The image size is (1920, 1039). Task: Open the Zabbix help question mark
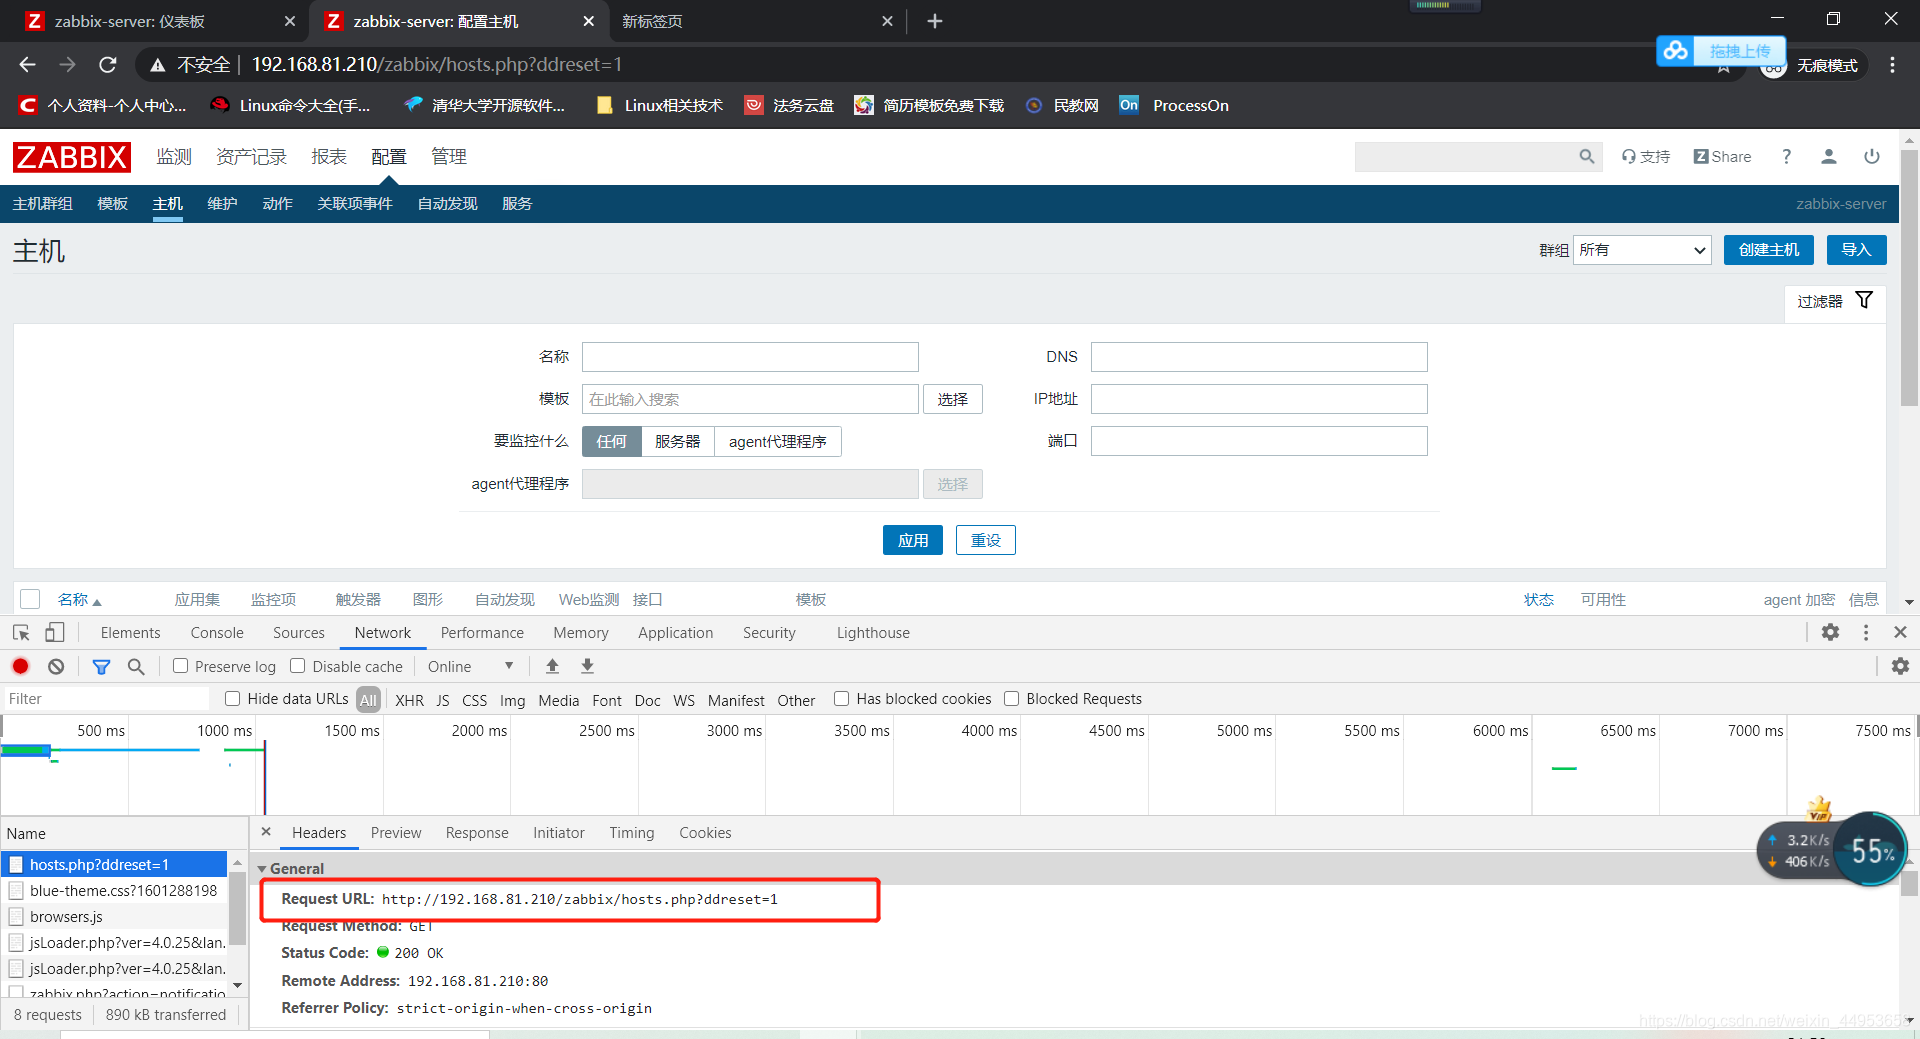[1786, 157]
